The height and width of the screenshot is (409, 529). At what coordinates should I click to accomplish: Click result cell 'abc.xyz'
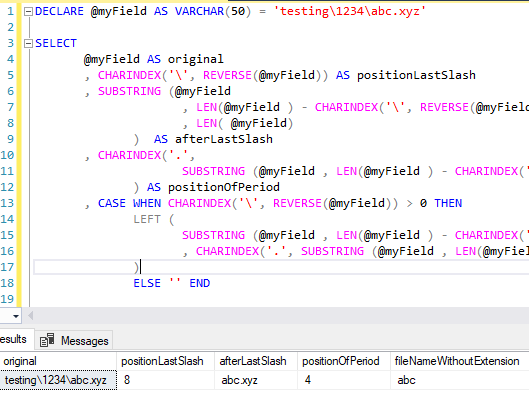click(x=256, y=380)
